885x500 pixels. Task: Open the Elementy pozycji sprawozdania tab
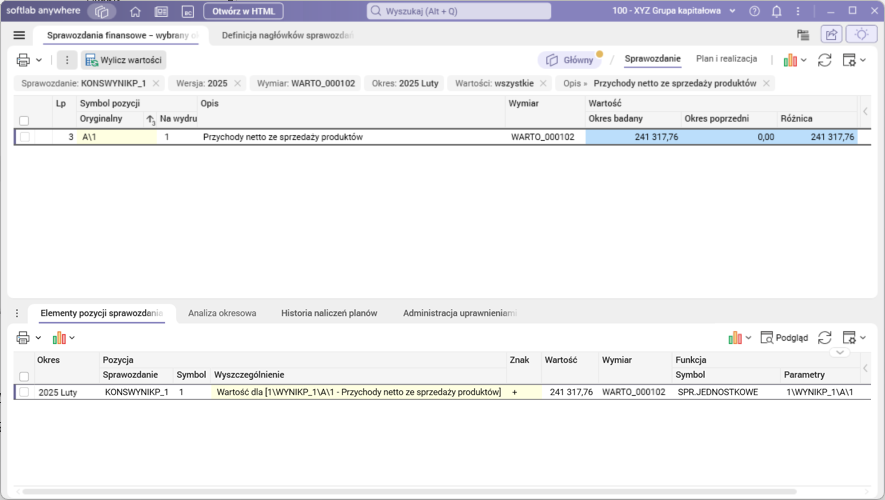point(102,313)
